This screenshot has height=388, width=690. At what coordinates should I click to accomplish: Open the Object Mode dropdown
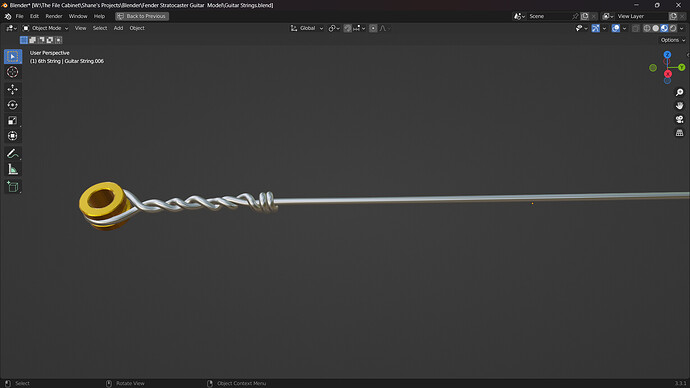click(x=45, y=28)
